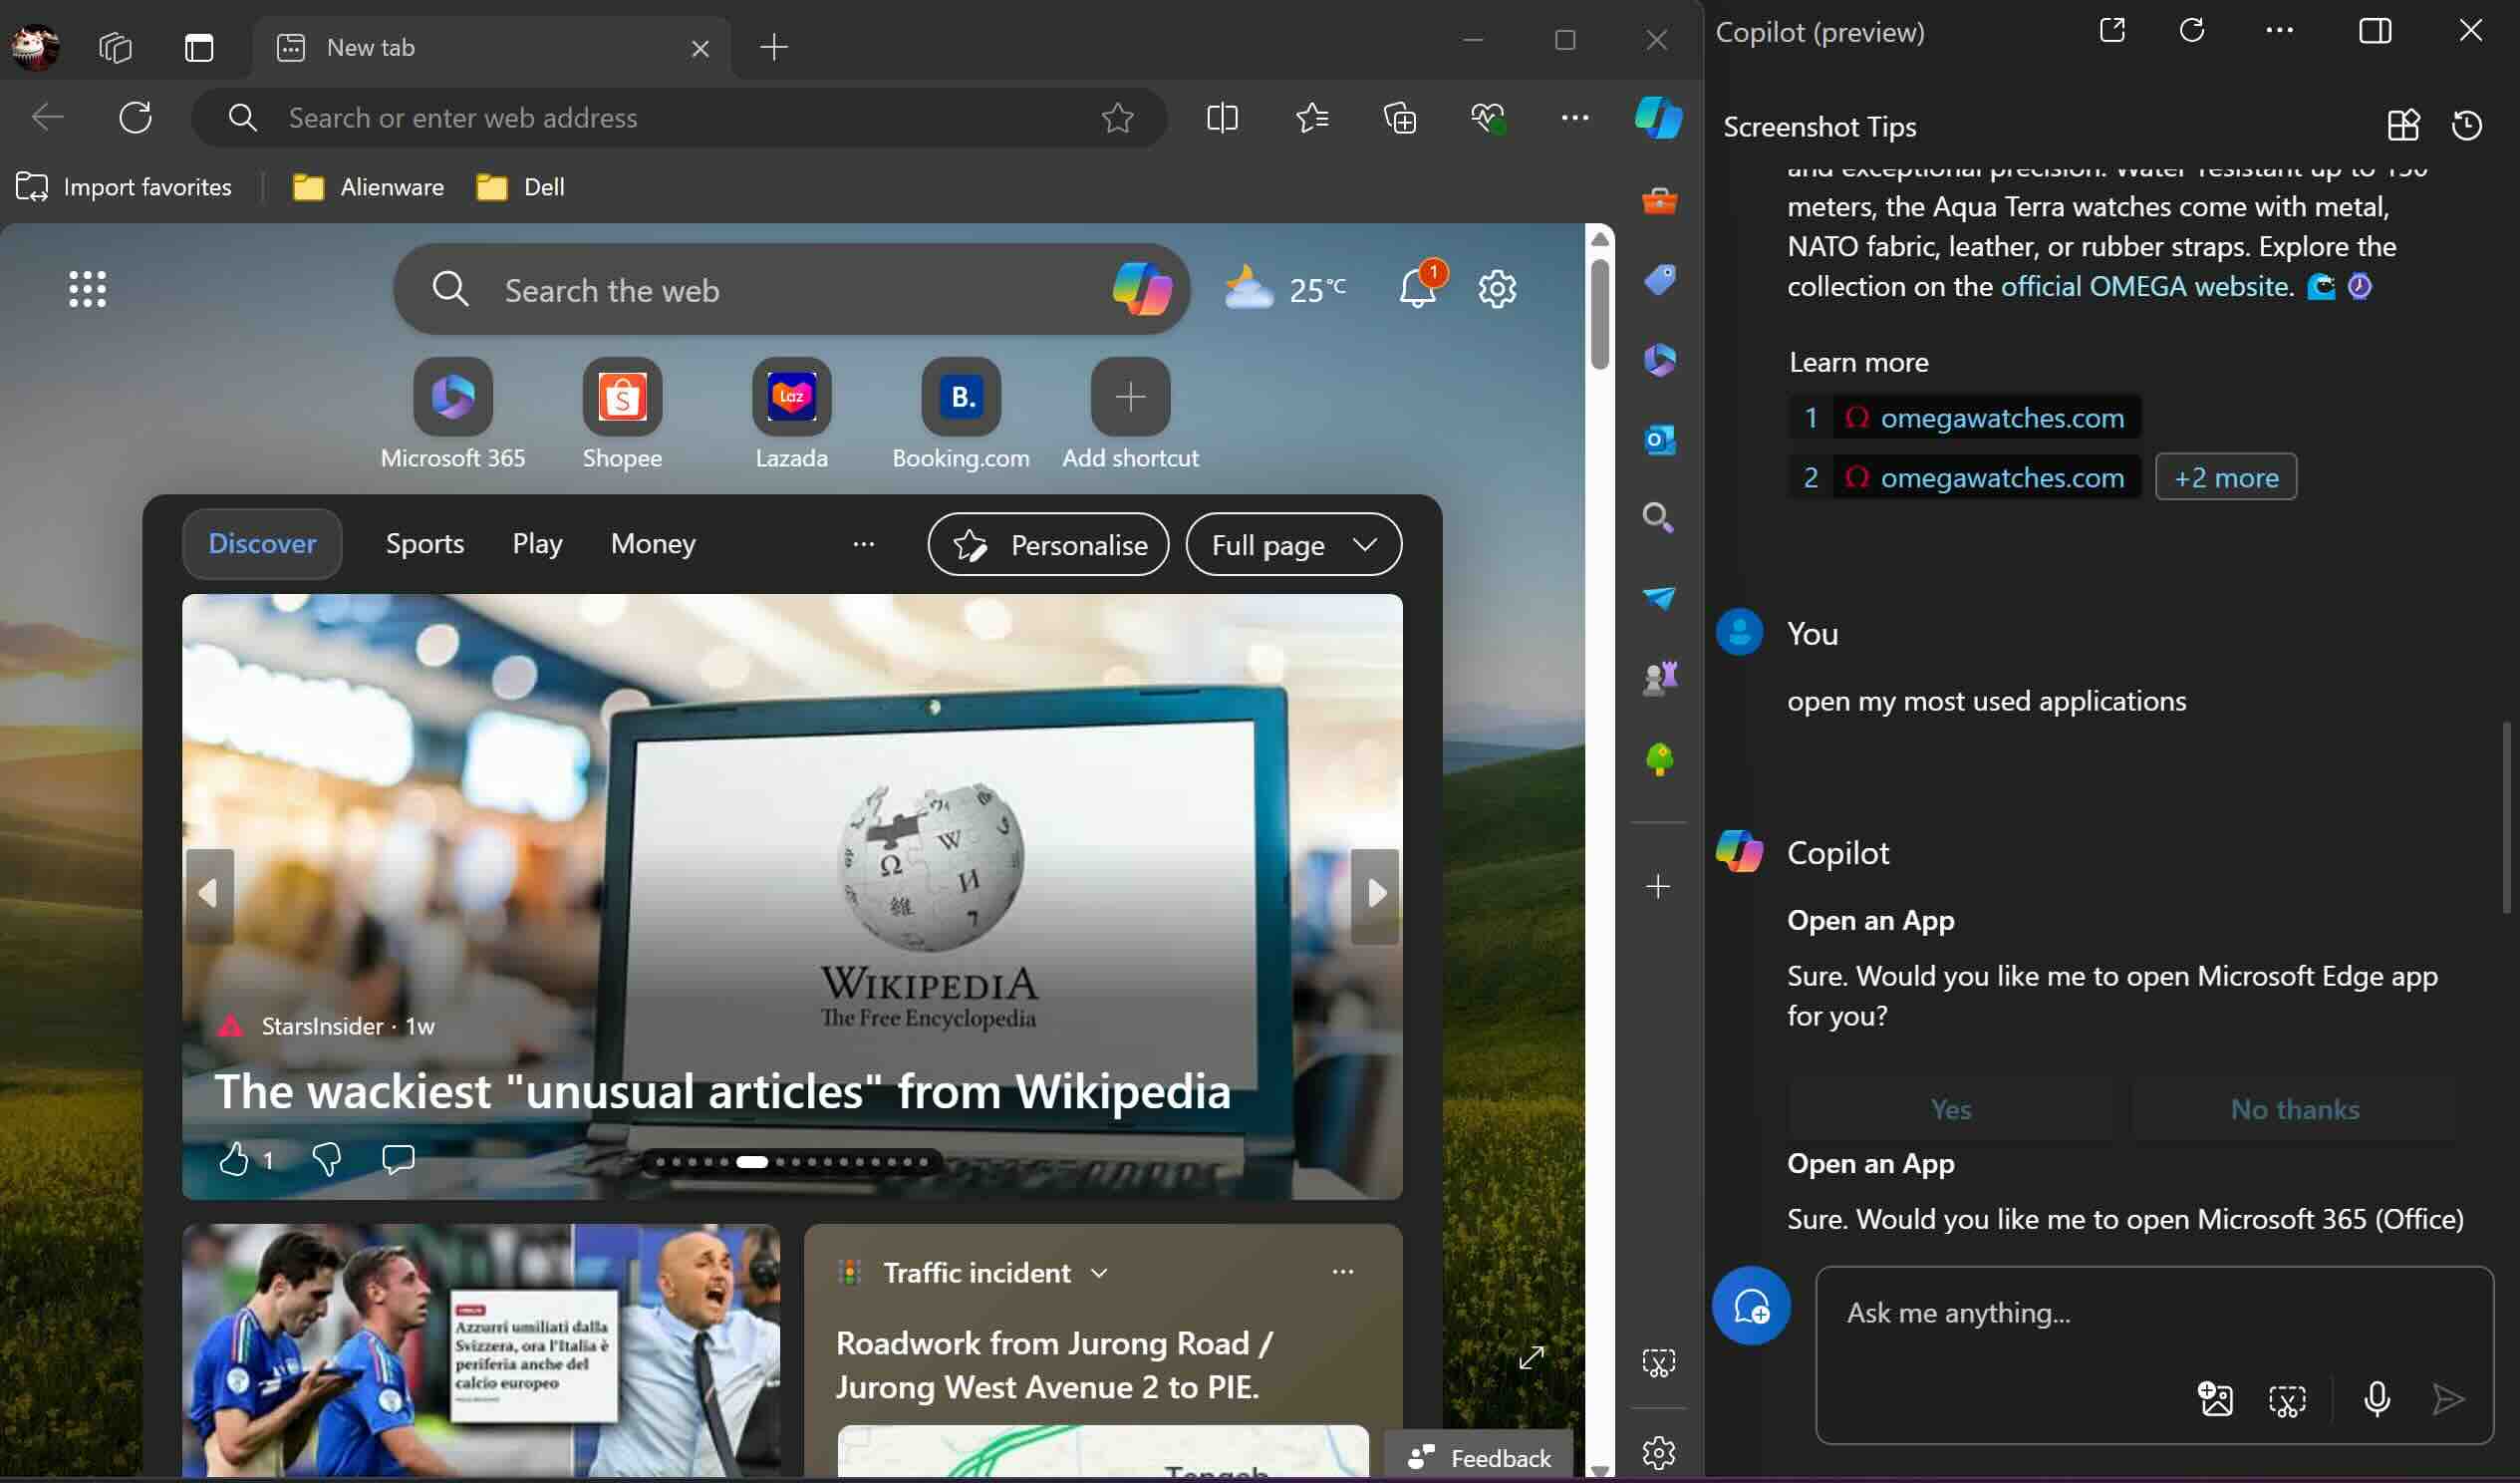Open new tab page settings gear
2520x1483 pixels.
(x=1497, y=289)
